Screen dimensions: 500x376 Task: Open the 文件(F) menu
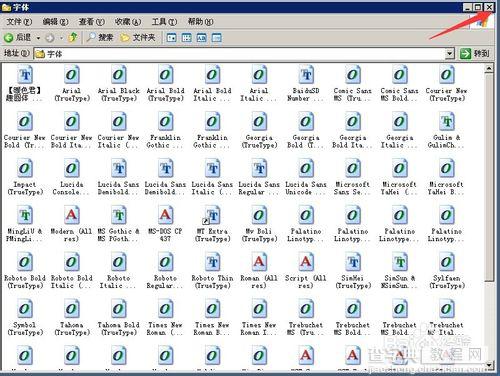pos(19,22)
